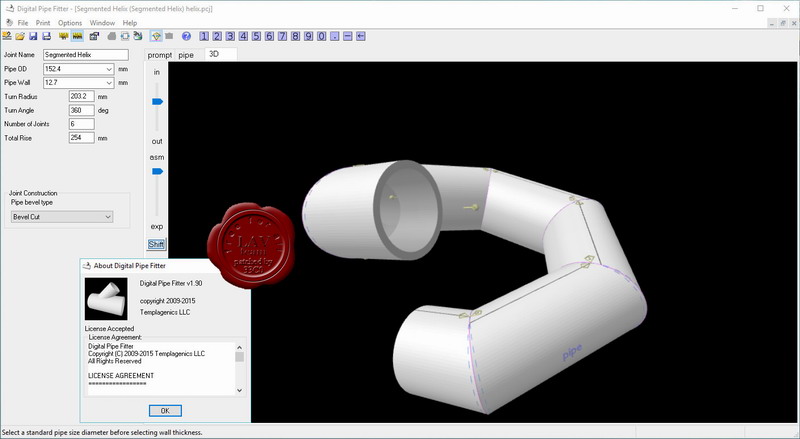Click 'Templagenics LLC' text in About dialog

[165, 312]
